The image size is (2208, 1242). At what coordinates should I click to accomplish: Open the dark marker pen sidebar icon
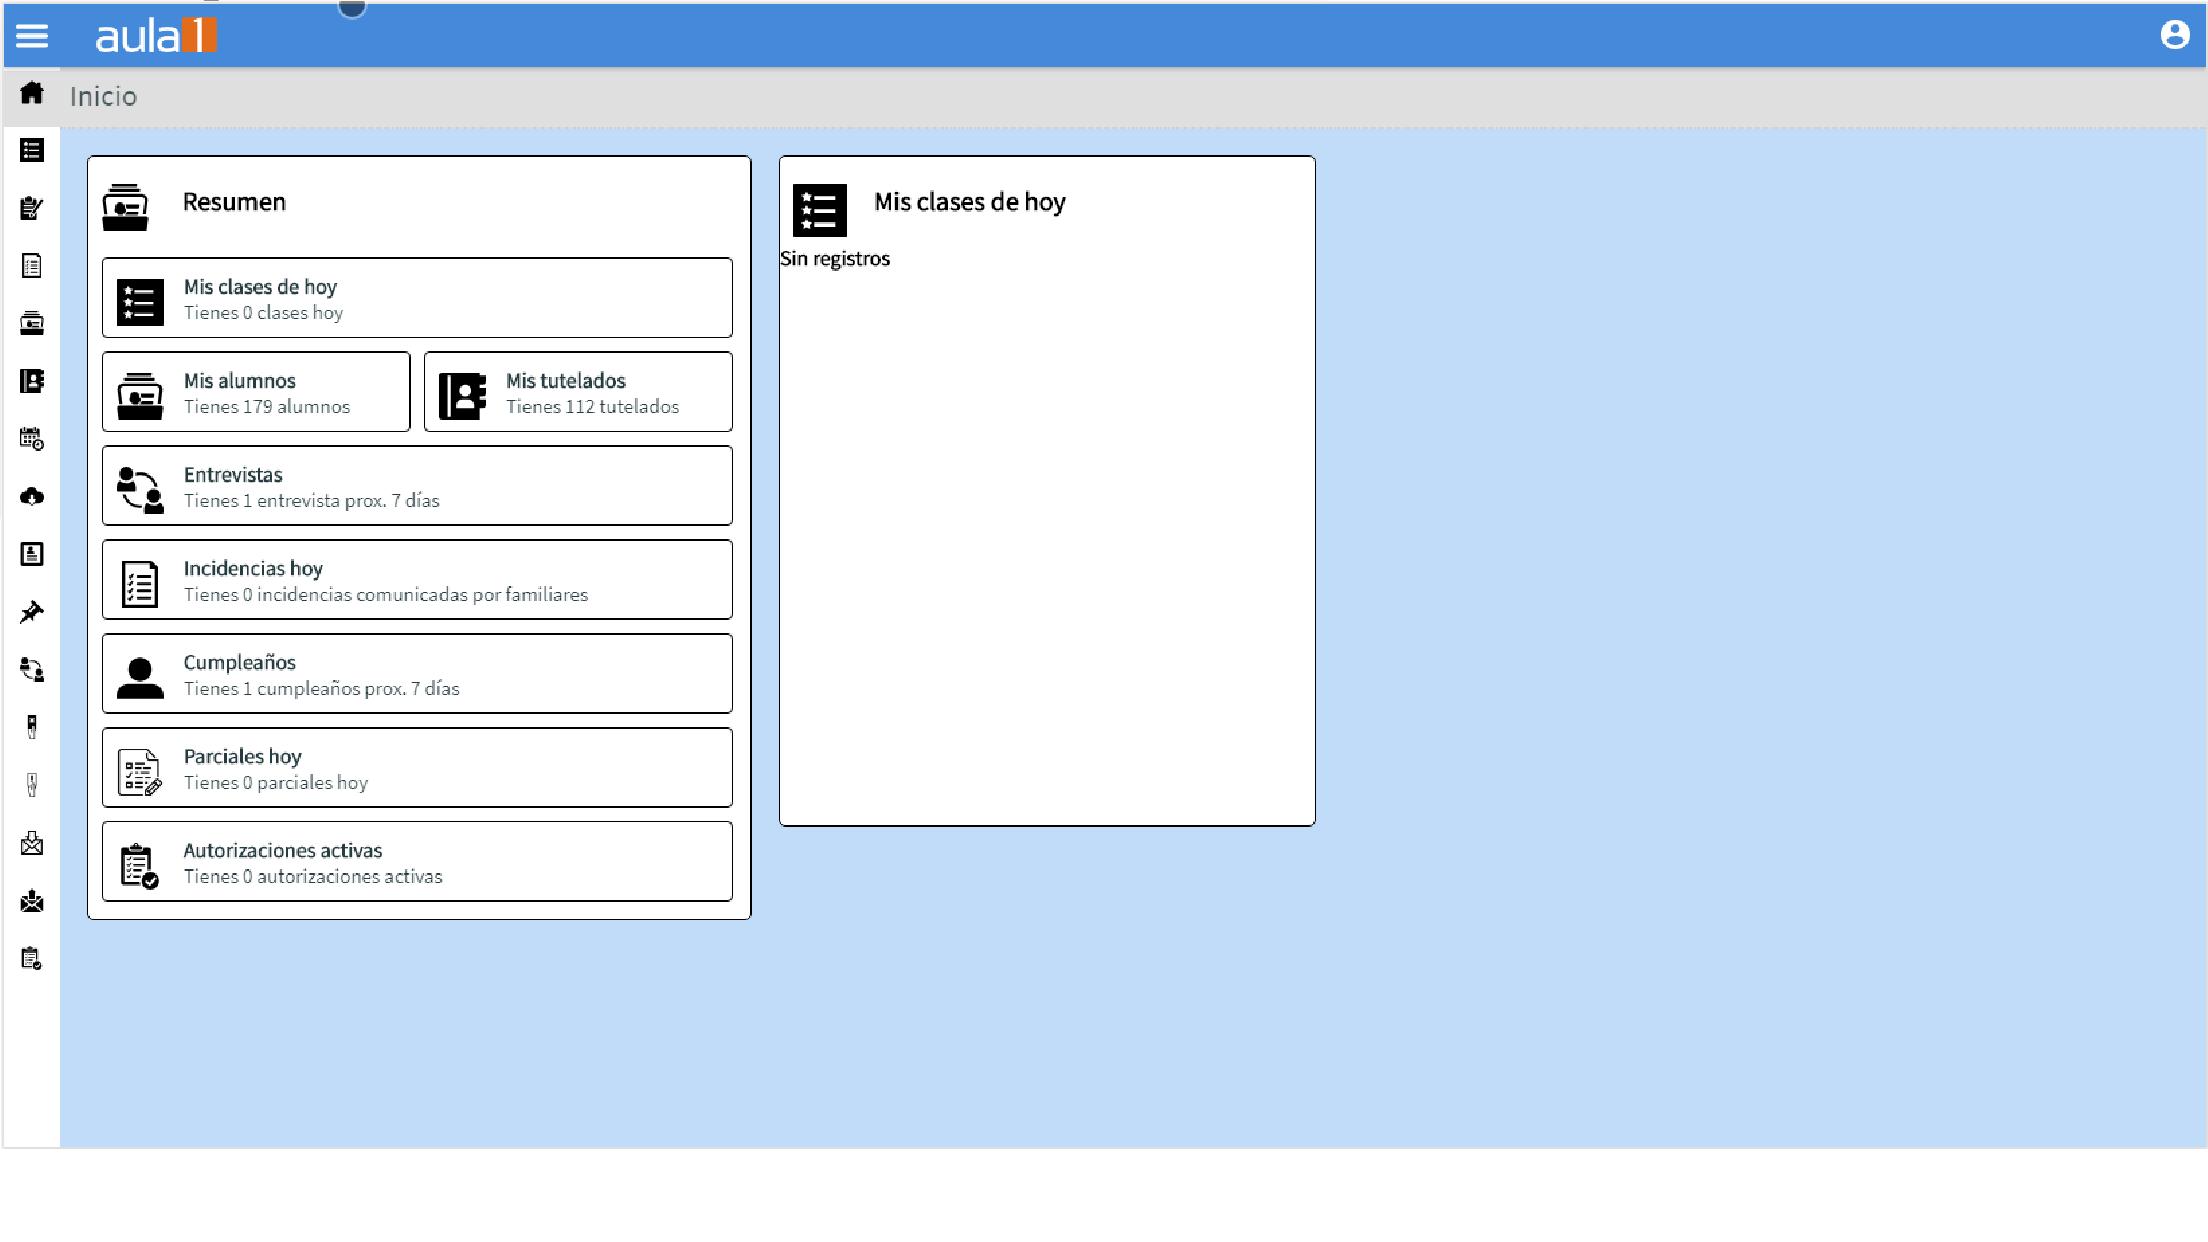[x=32, y=727]
